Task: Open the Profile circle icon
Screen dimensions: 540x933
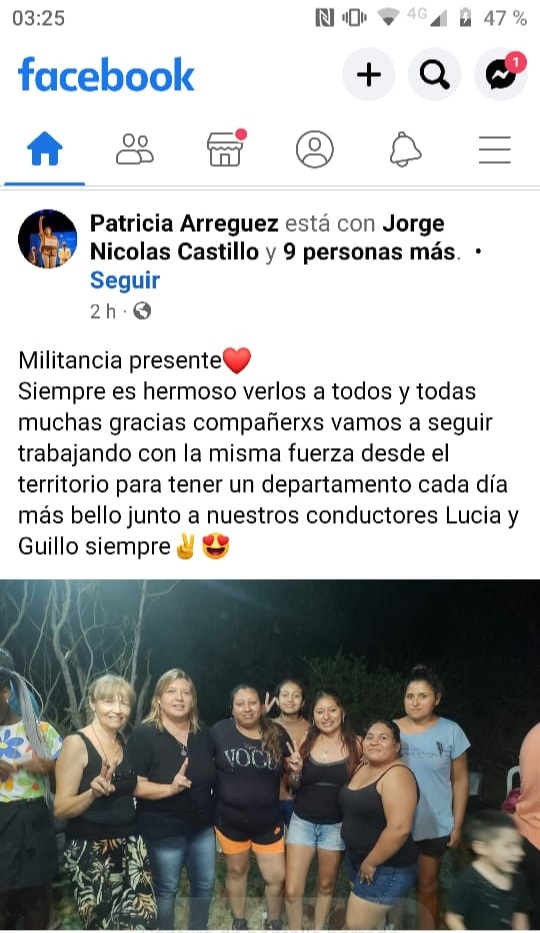Action: pyautogui.click(x=315, y=149)
